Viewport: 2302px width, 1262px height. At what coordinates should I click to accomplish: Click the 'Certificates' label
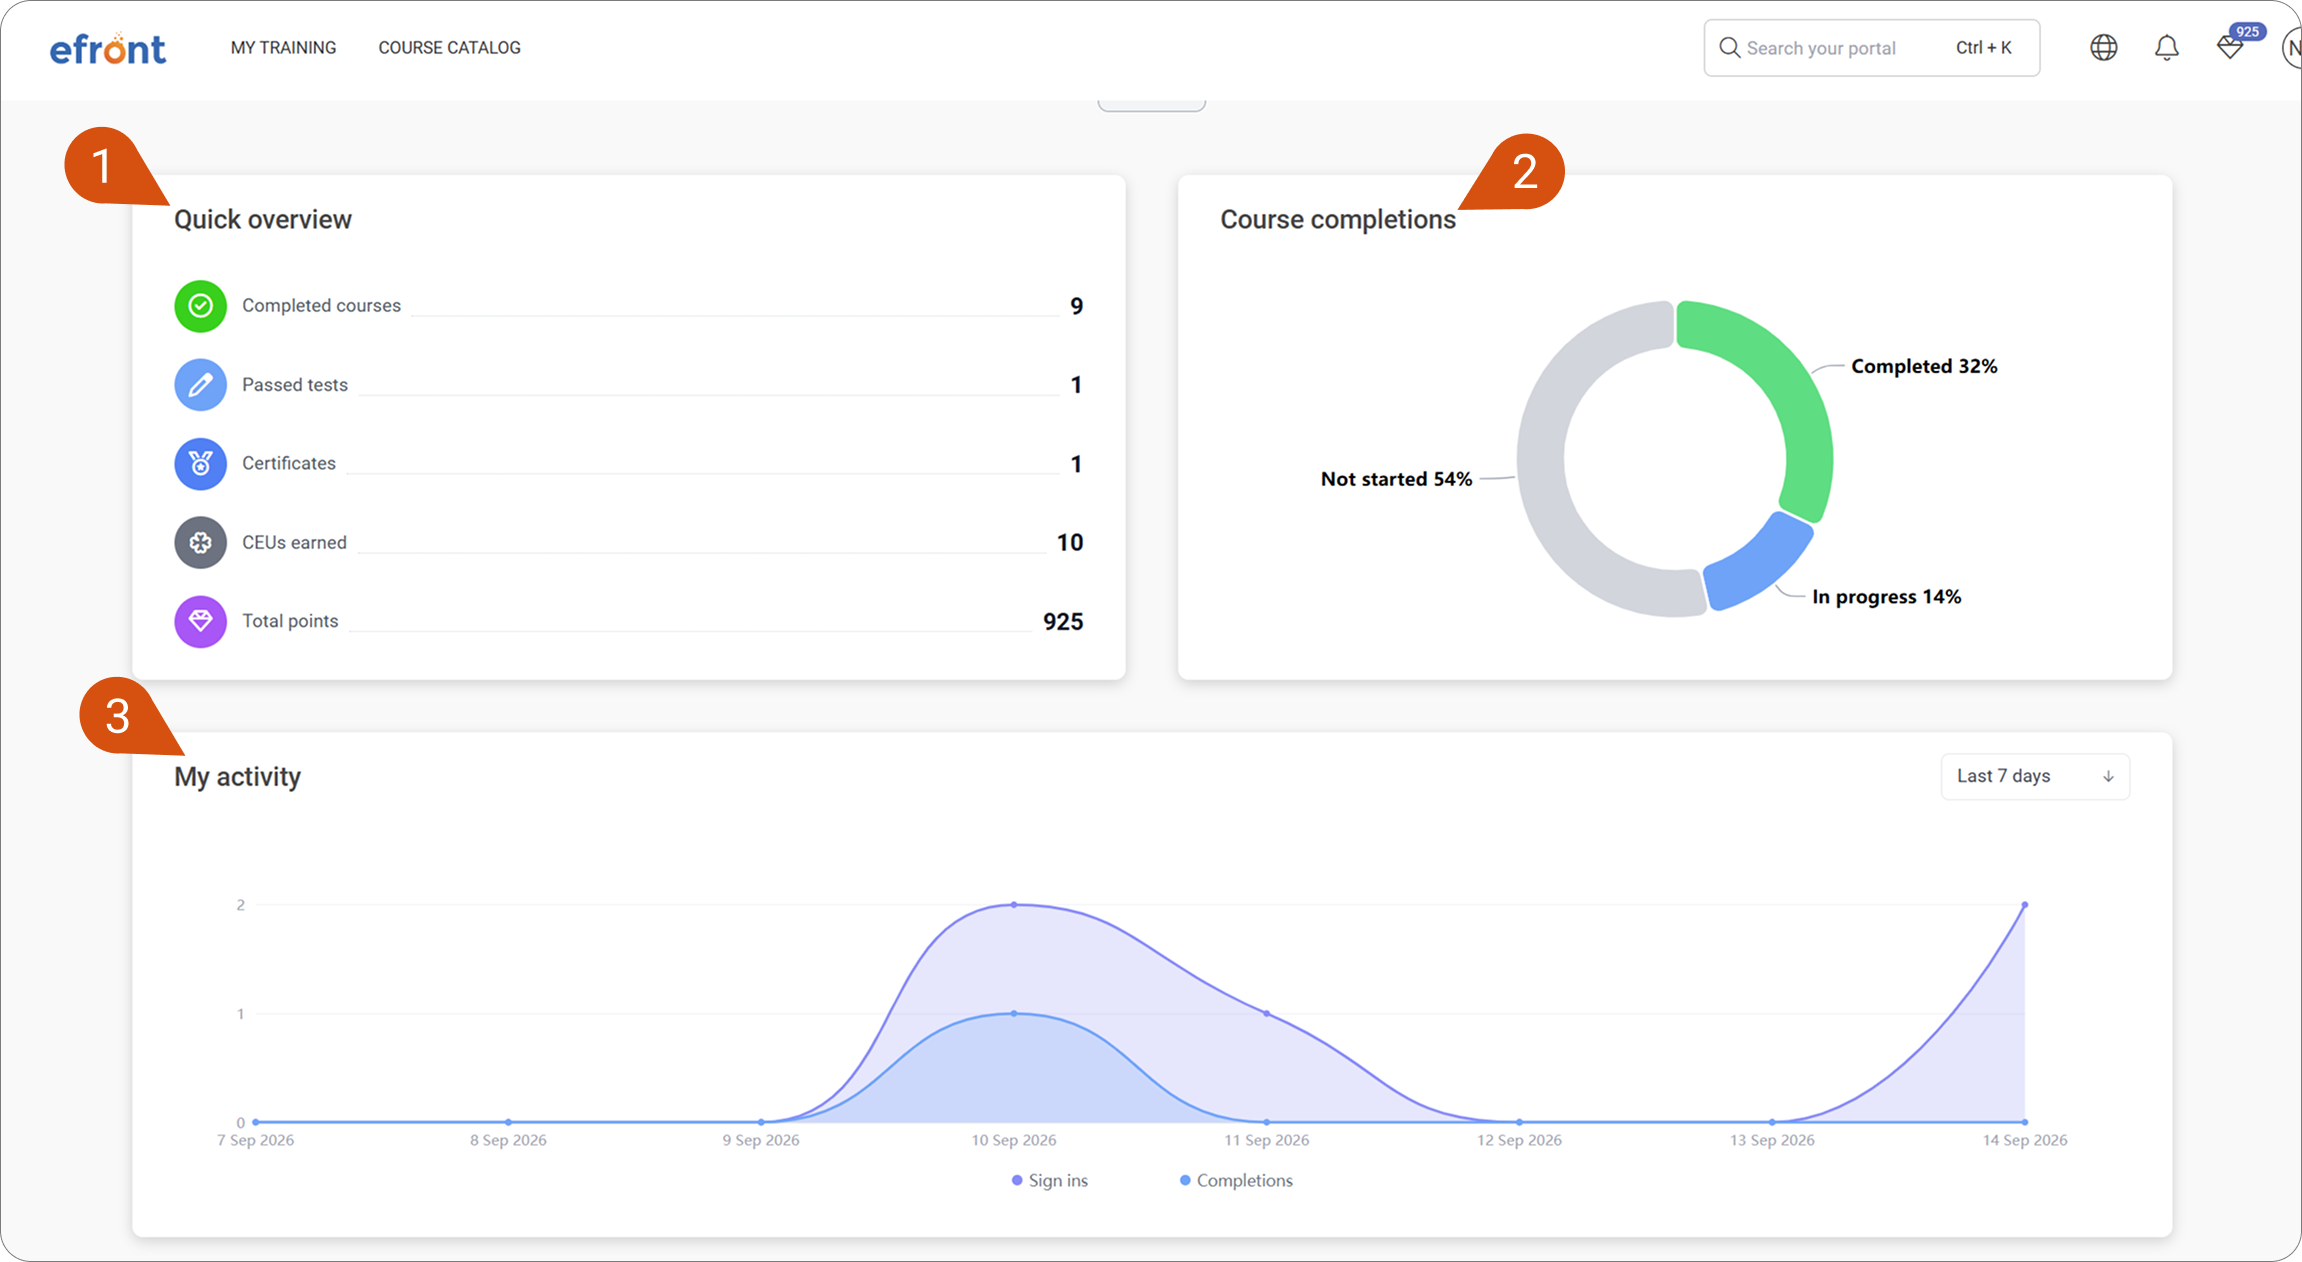(x=289, y=464)
